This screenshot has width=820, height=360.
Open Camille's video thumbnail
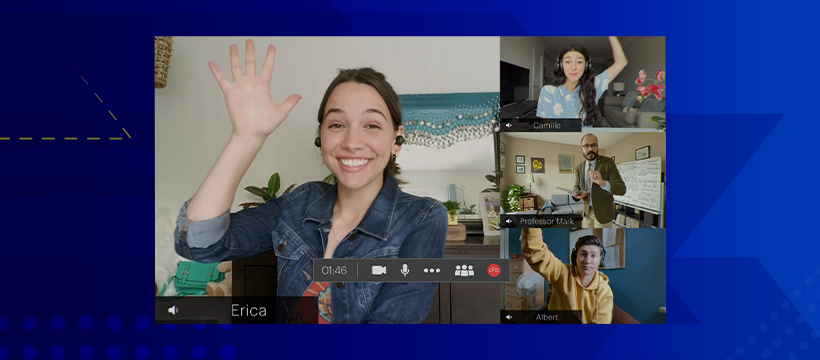click(583, 84)
